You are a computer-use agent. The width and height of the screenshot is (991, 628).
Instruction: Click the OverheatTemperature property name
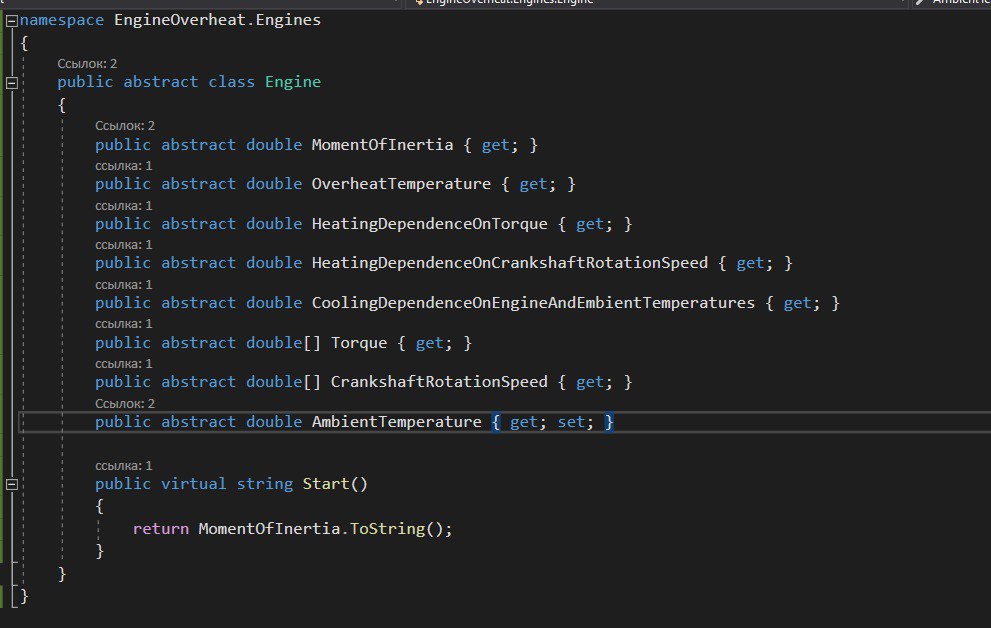pos(401,184)
